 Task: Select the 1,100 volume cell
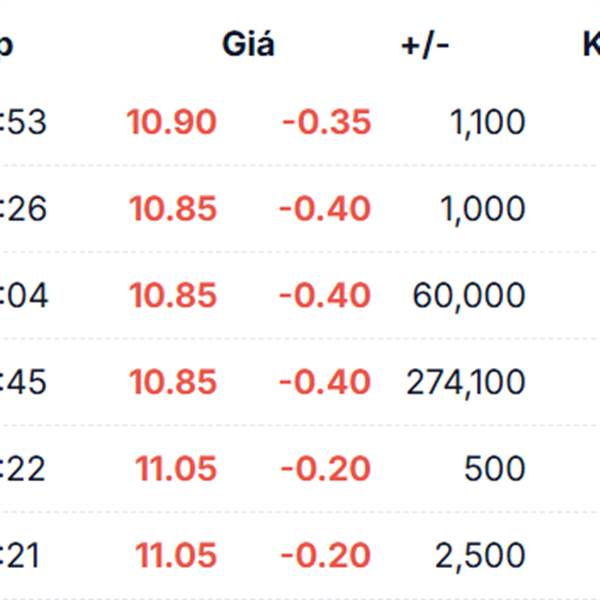click(x=488, y=123)
